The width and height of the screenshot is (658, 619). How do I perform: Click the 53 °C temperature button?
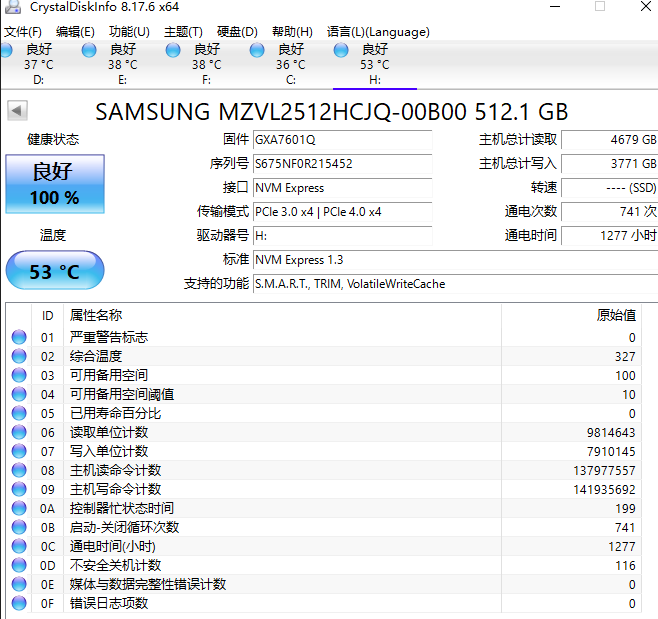coord(55,271)
